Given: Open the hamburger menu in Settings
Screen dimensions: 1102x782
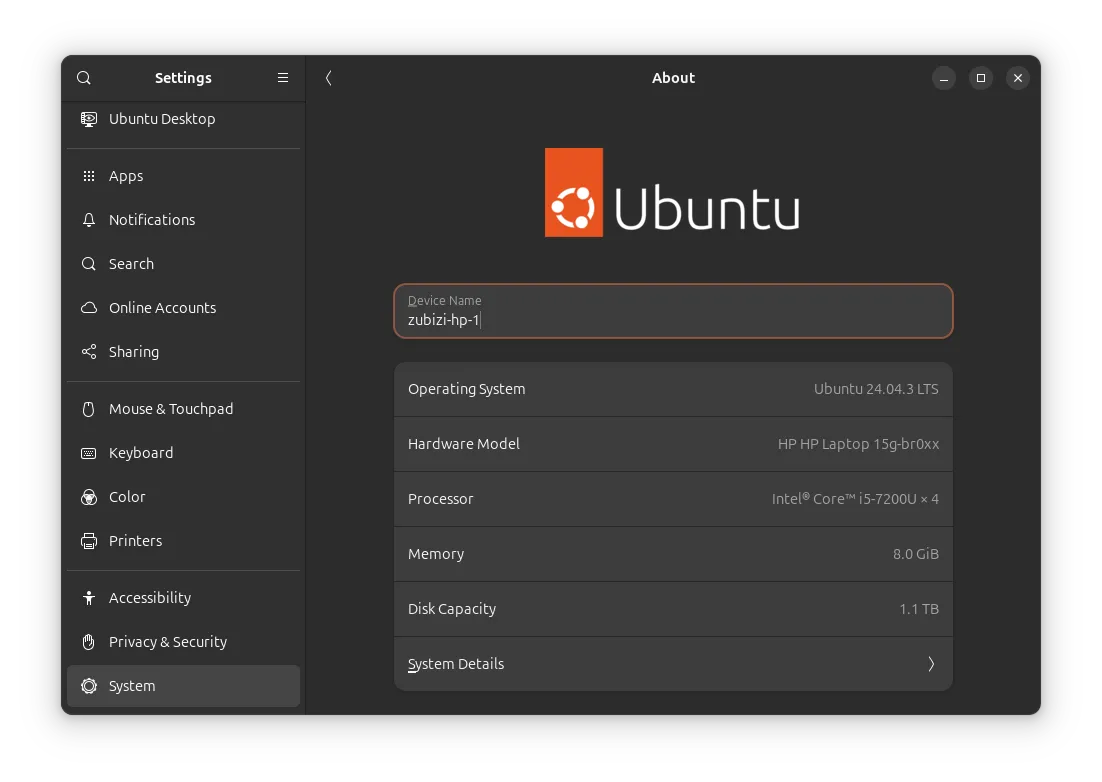Looking at the screenshot, I should (x=283, y=77).
